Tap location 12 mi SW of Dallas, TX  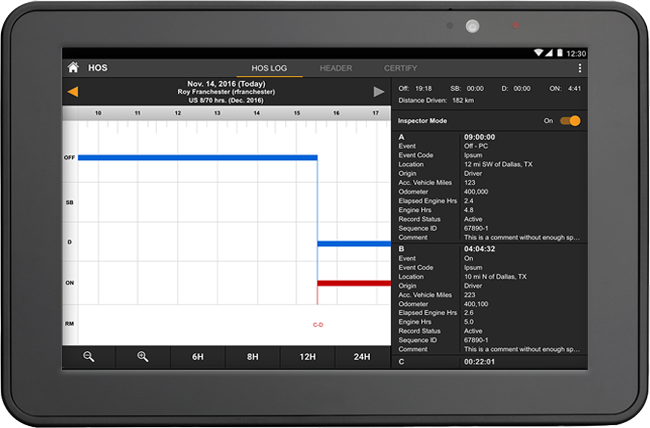pyautogui.click(x=498, y=164)
